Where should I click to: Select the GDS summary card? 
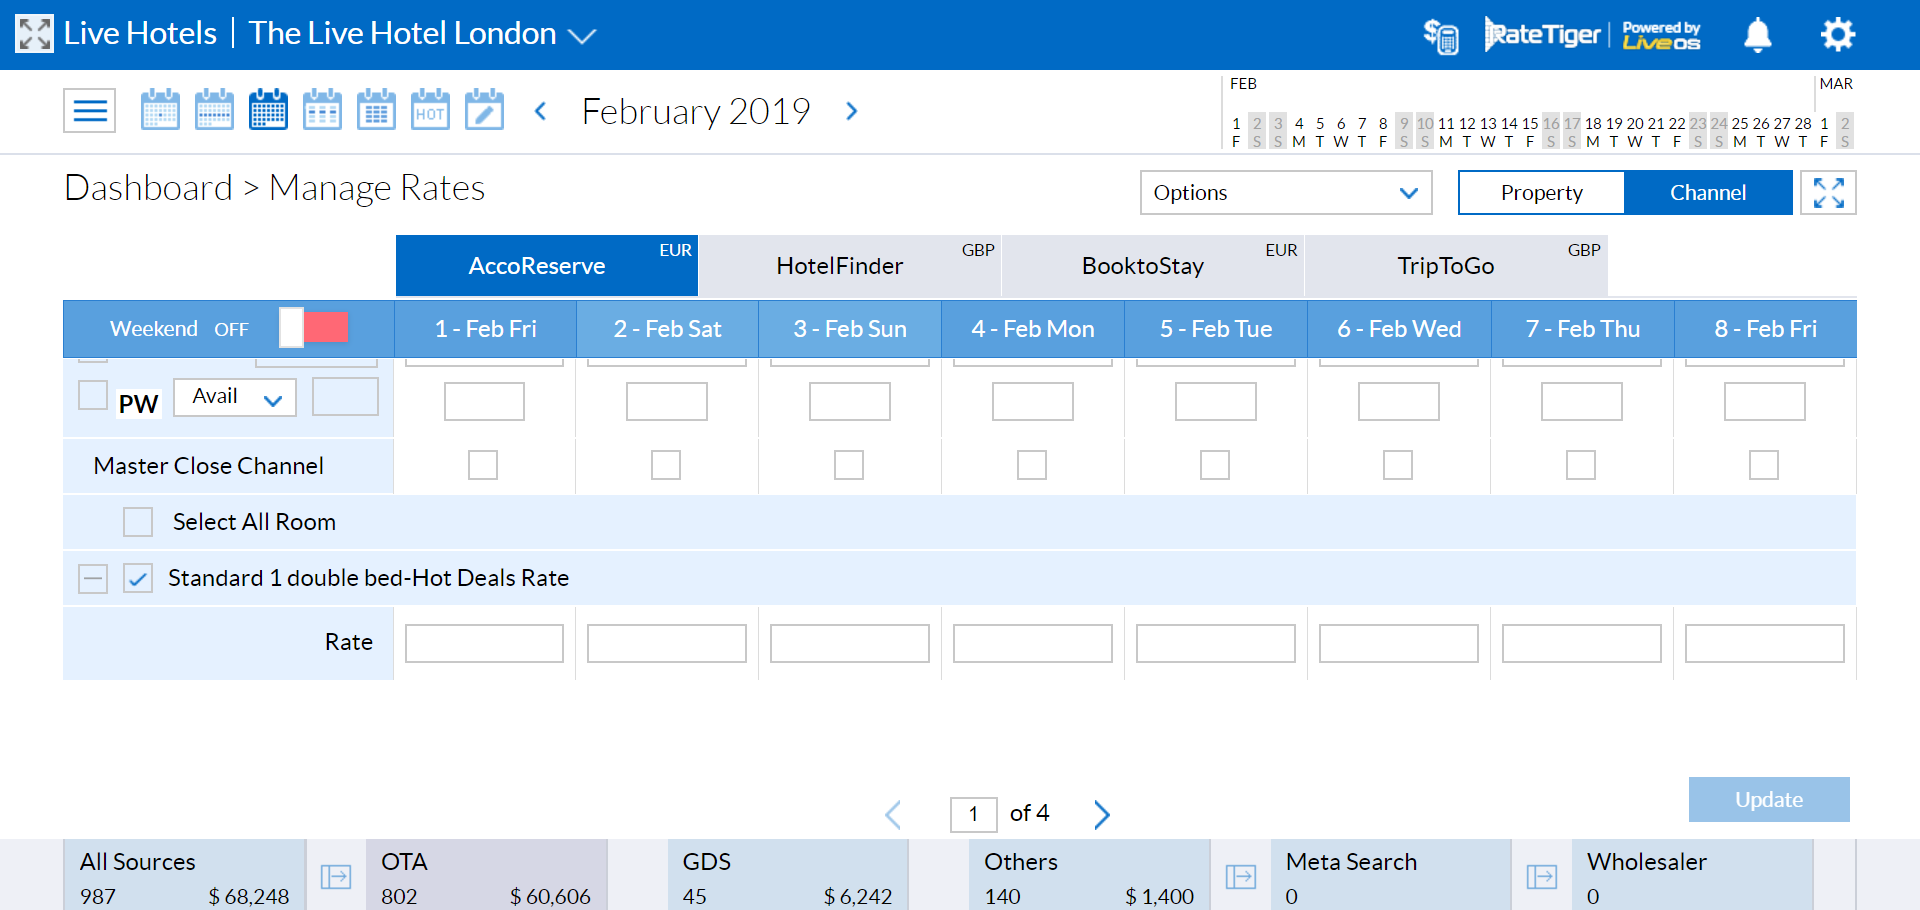788,875
